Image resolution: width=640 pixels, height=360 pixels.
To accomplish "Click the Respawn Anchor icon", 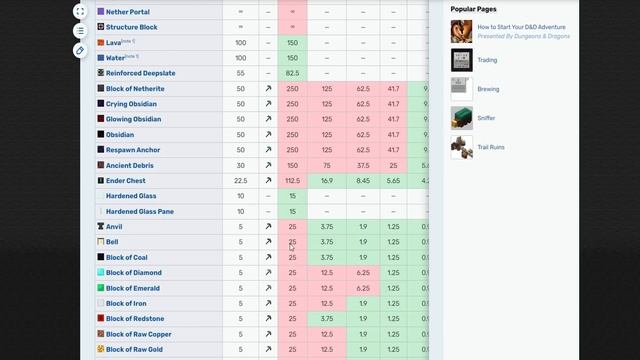I will click(101, 149).
